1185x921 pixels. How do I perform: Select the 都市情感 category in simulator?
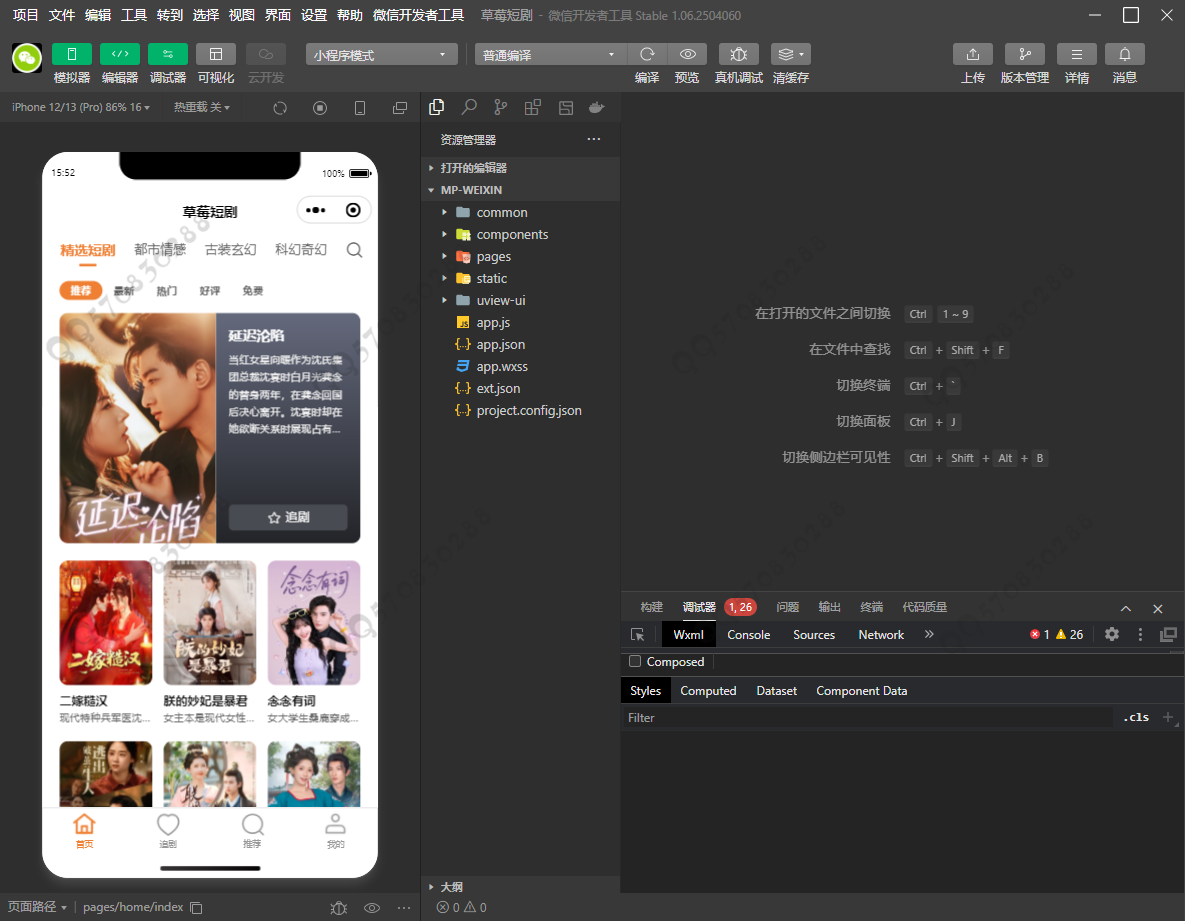(x=160, y=250)
